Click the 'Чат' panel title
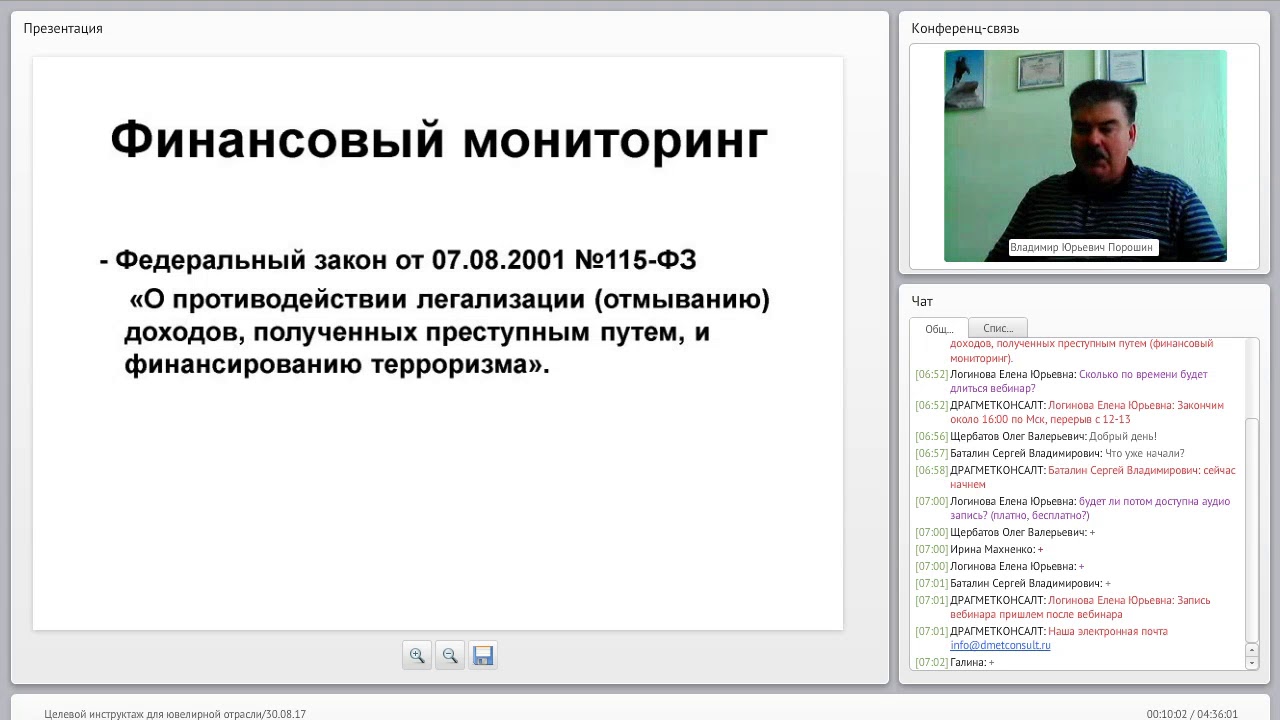Viewport: 1280px width, 720px height. [922, 301]
